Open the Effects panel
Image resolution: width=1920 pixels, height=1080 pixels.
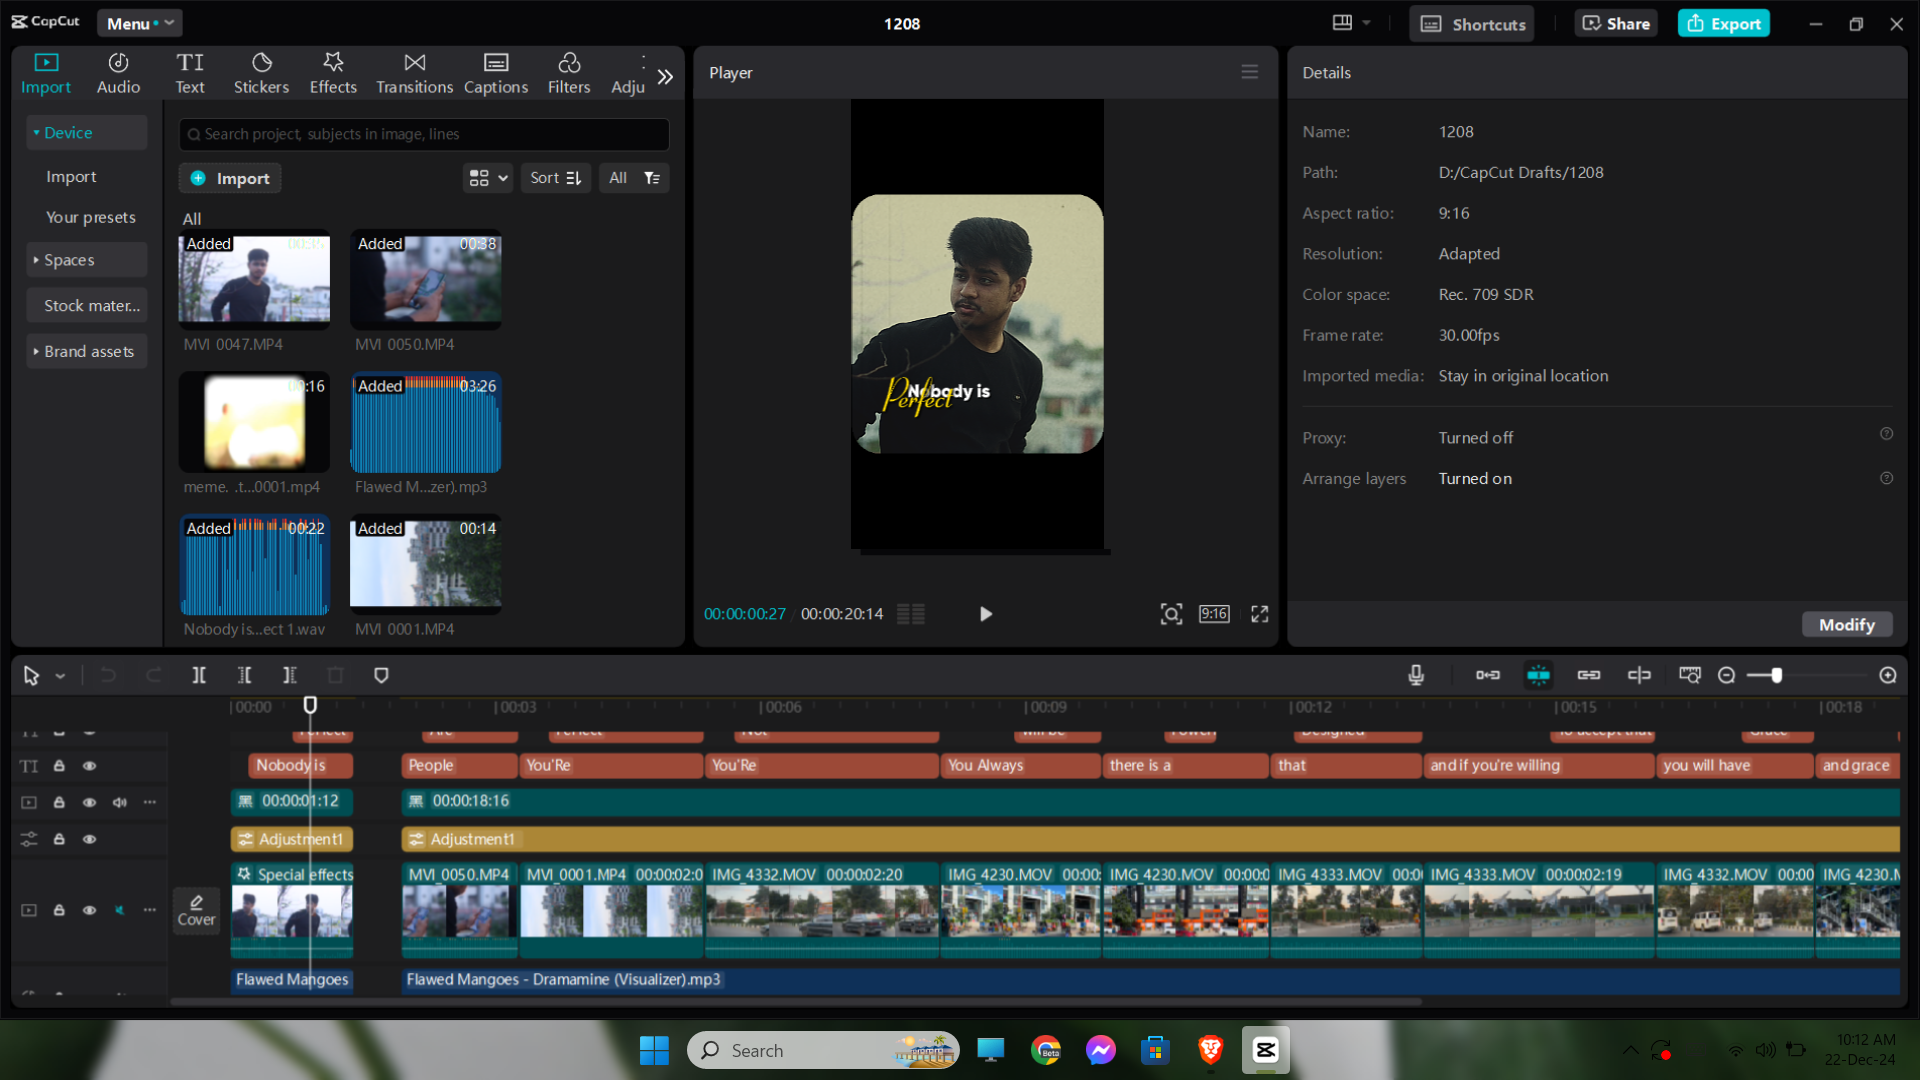[333, 73]
